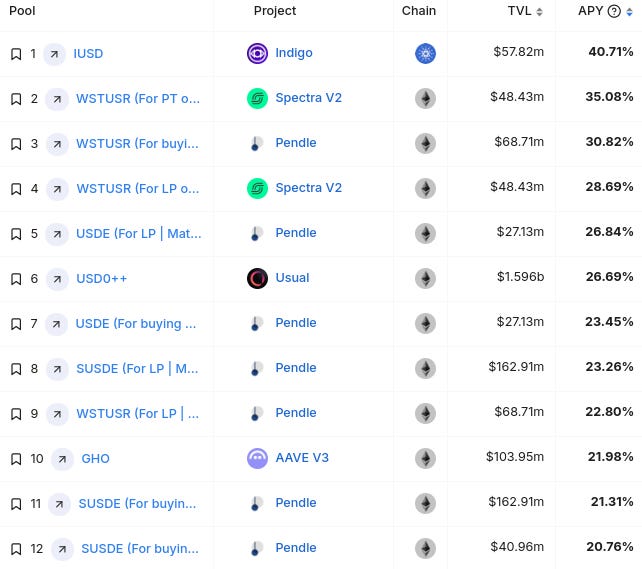Click the AAVE V3 ghost logo
The width and height of the screenshot is (642, 569).
258,458
